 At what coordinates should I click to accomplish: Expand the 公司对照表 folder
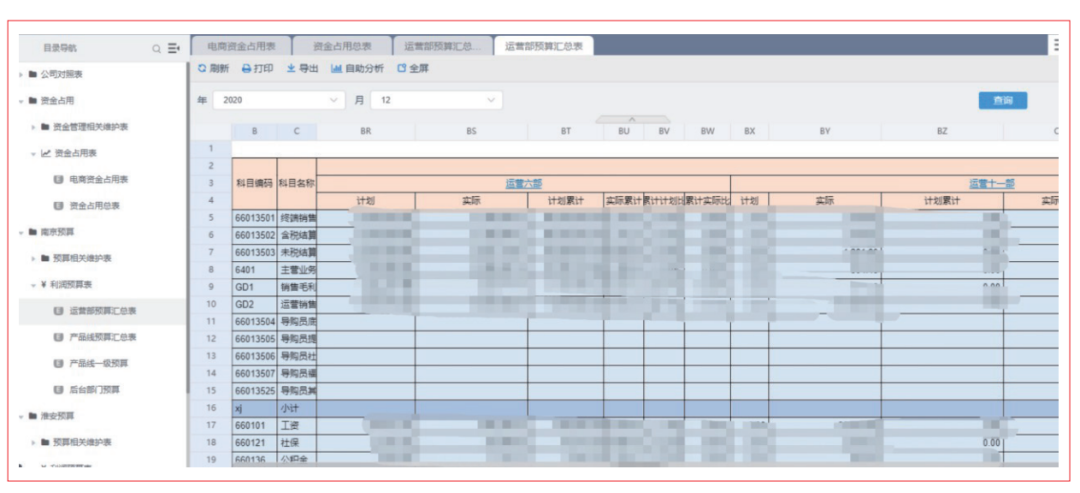click(22, 75)
